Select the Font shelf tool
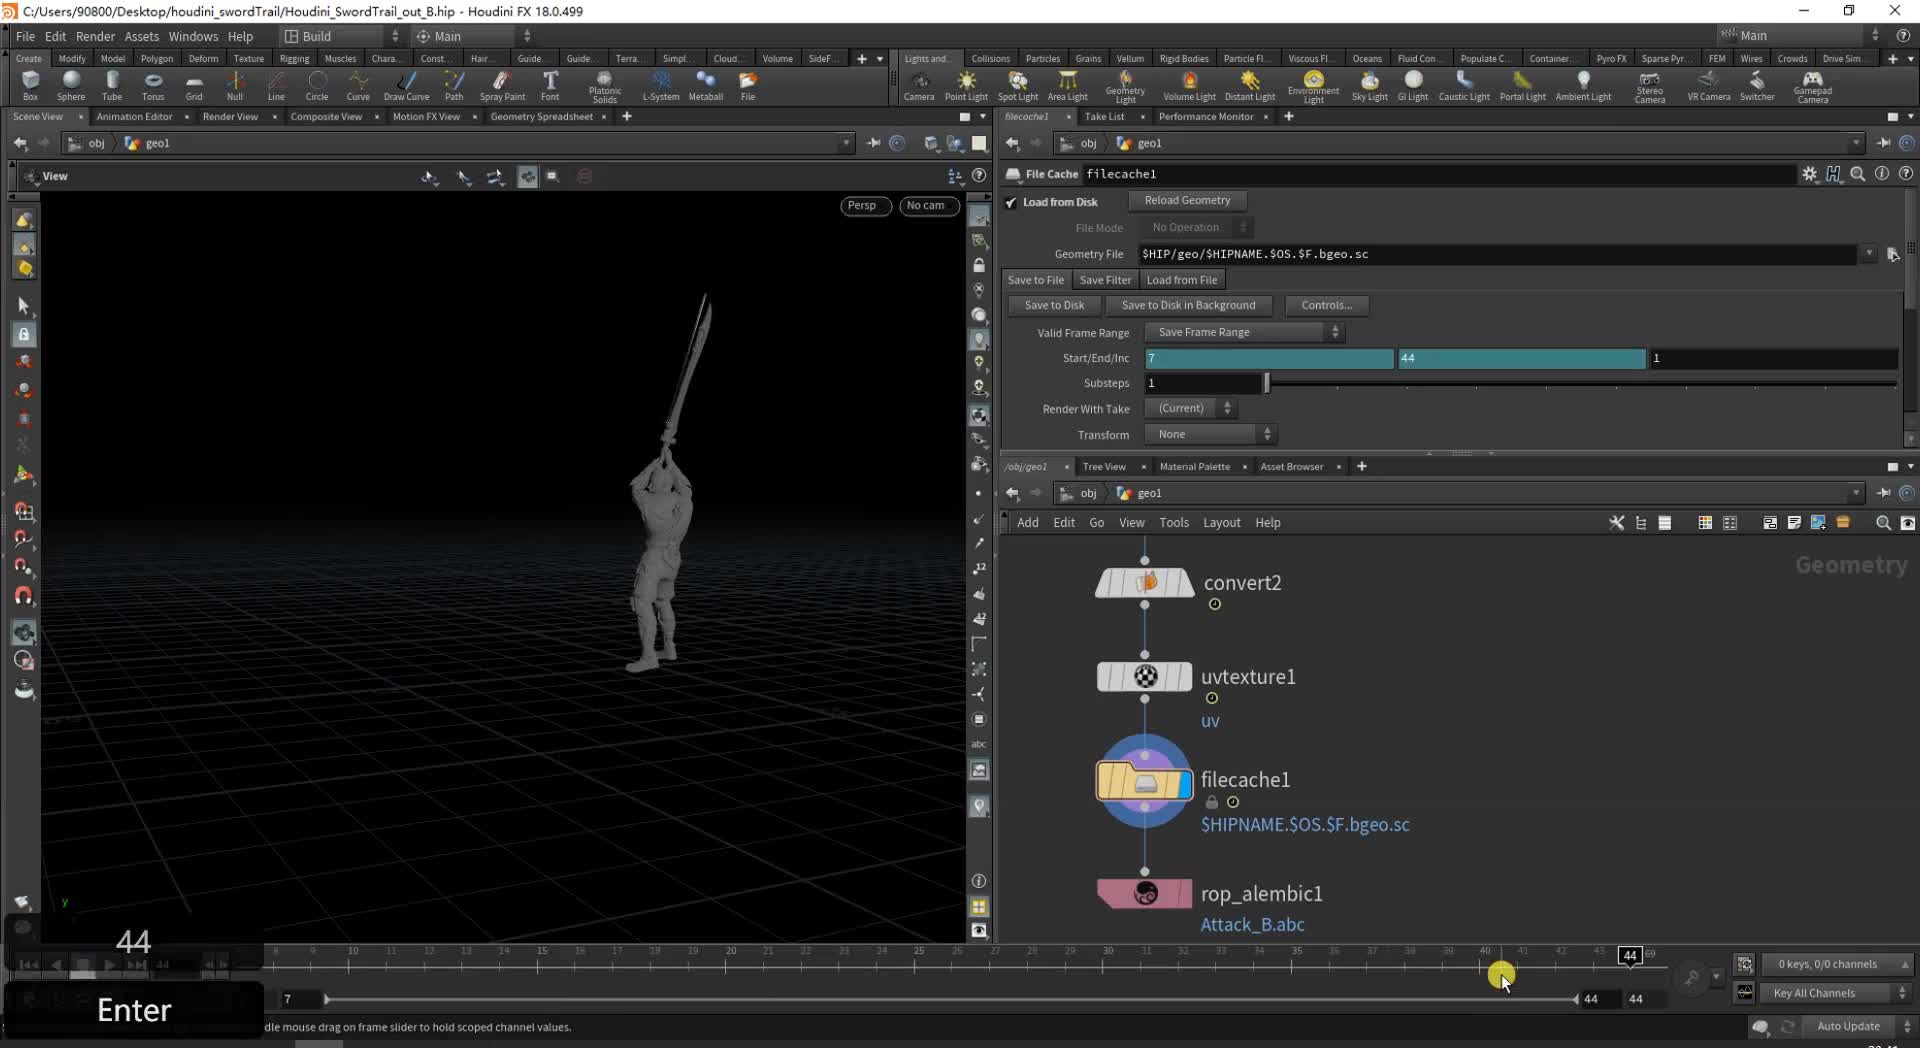Screen dimensions: 1920x1048 pos(550,85)
